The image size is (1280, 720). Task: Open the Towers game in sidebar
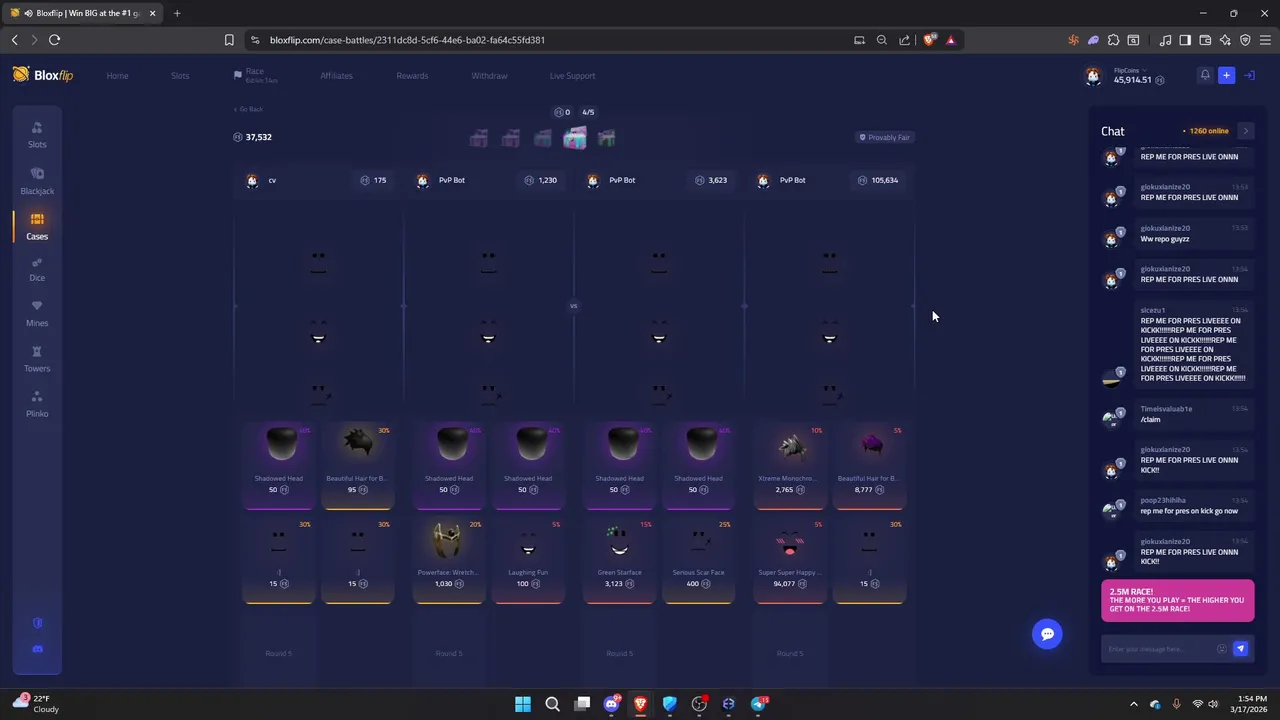[37, 359]
